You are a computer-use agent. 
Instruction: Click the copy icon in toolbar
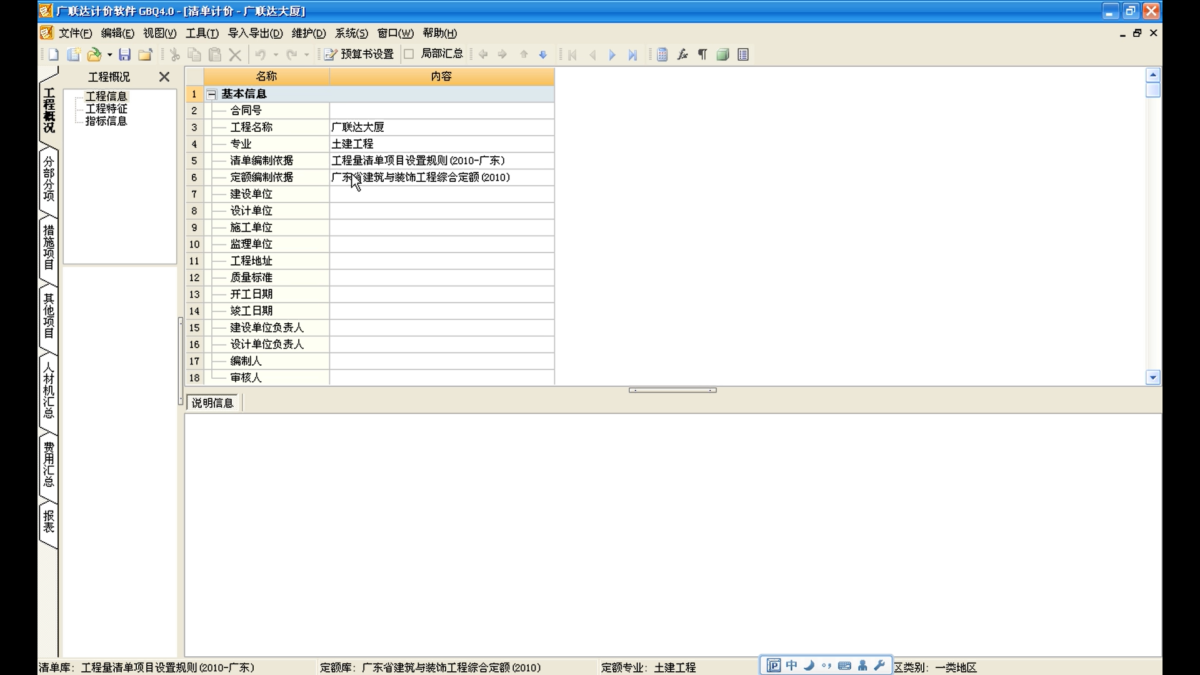click(x=194, y=55)
